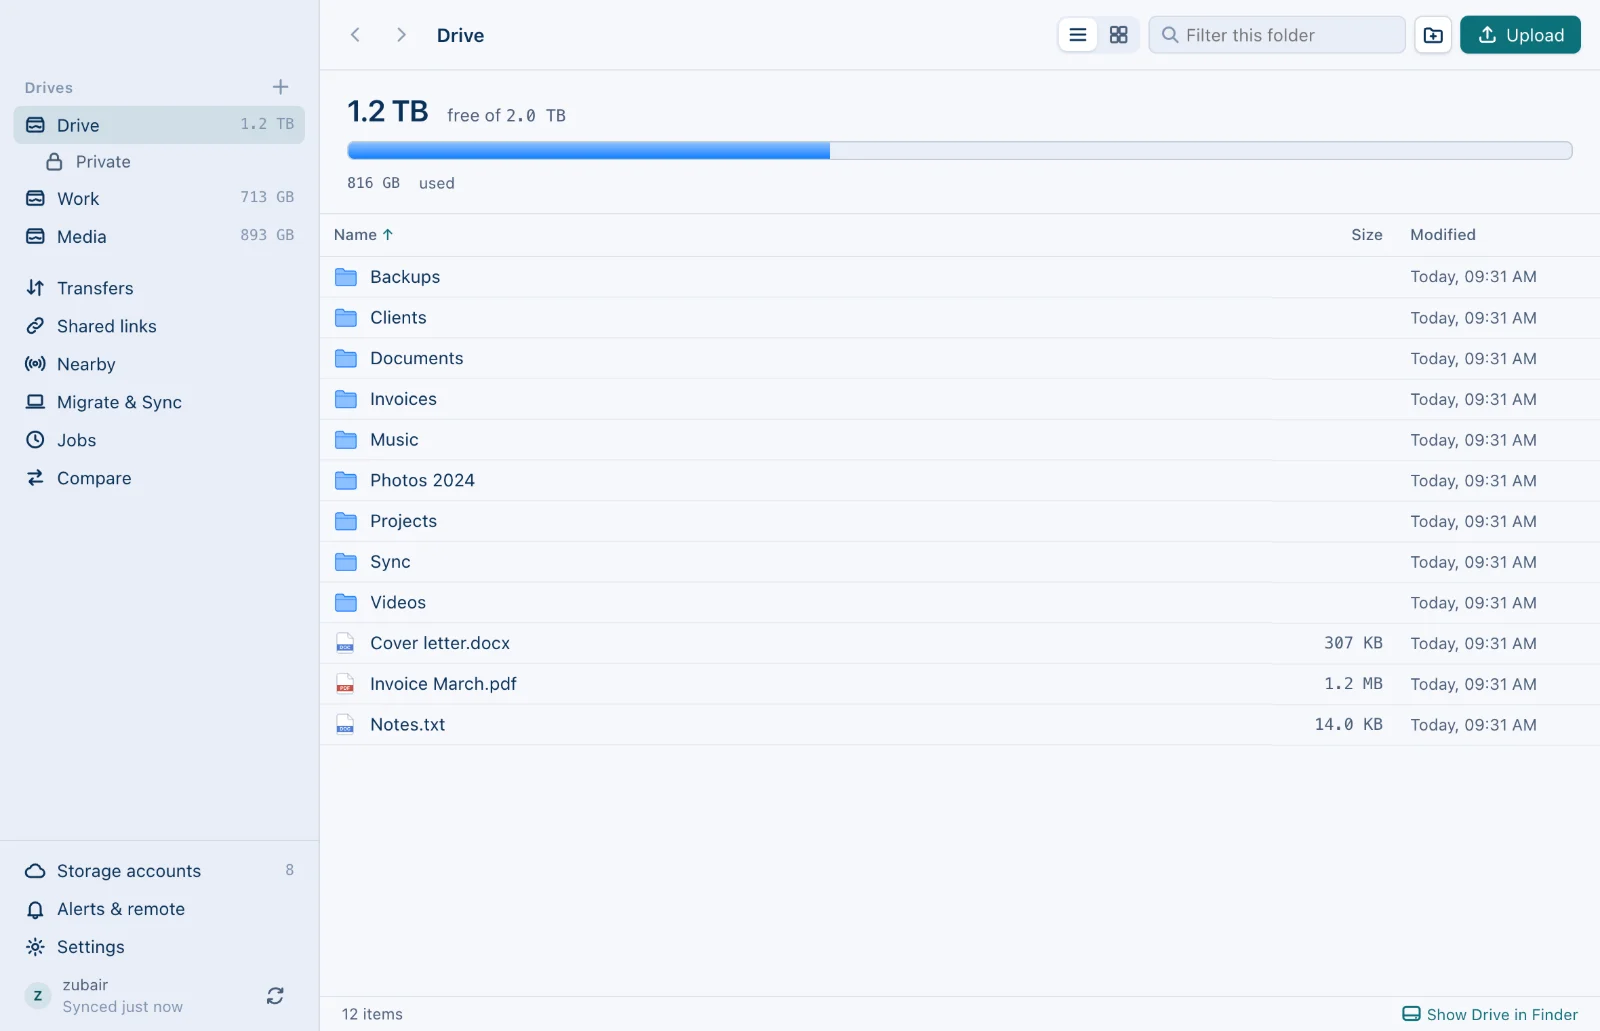This screenshot has width=1600, height=1031.
Task: Click the storage usage bar
Action: 959,151
